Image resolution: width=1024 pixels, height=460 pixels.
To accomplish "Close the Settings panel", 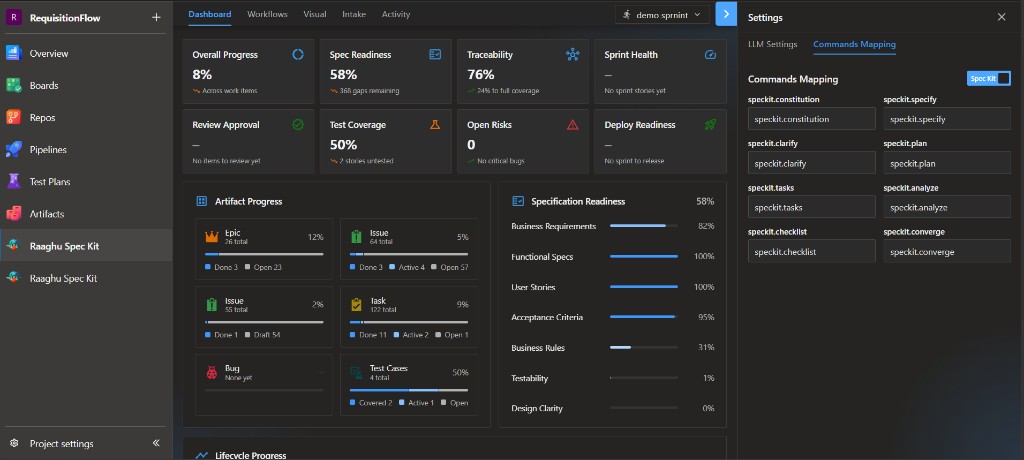I will click(x=1001, y=17).
